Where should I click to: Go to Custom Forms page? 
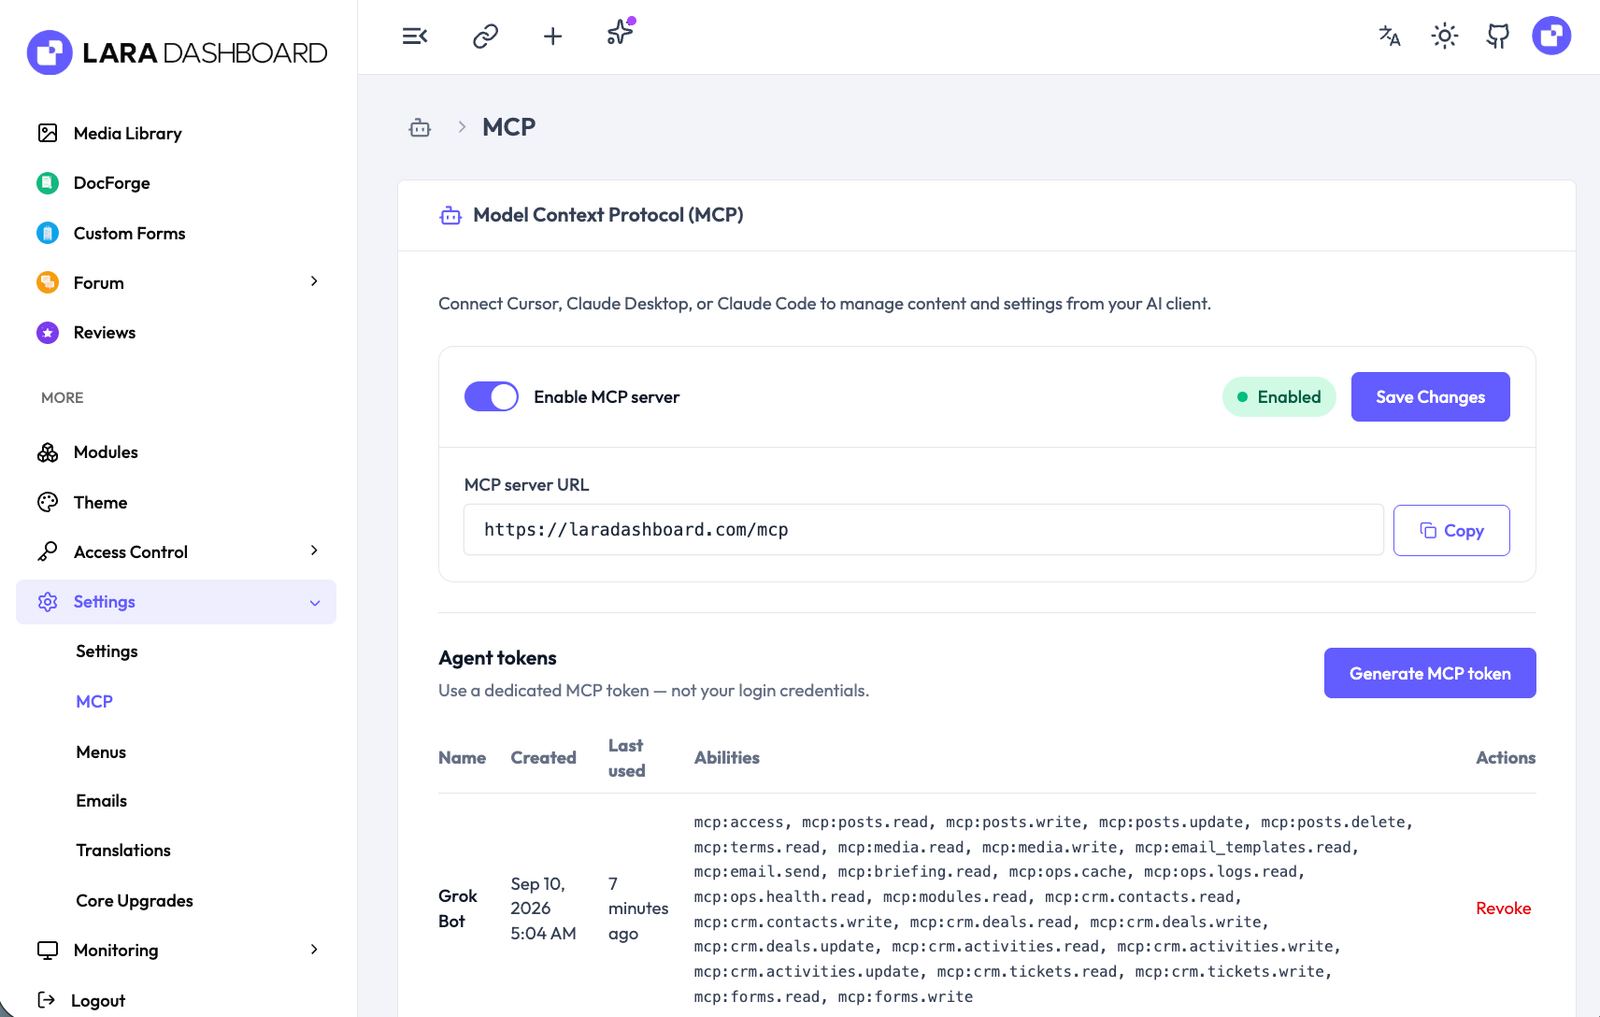129,233
